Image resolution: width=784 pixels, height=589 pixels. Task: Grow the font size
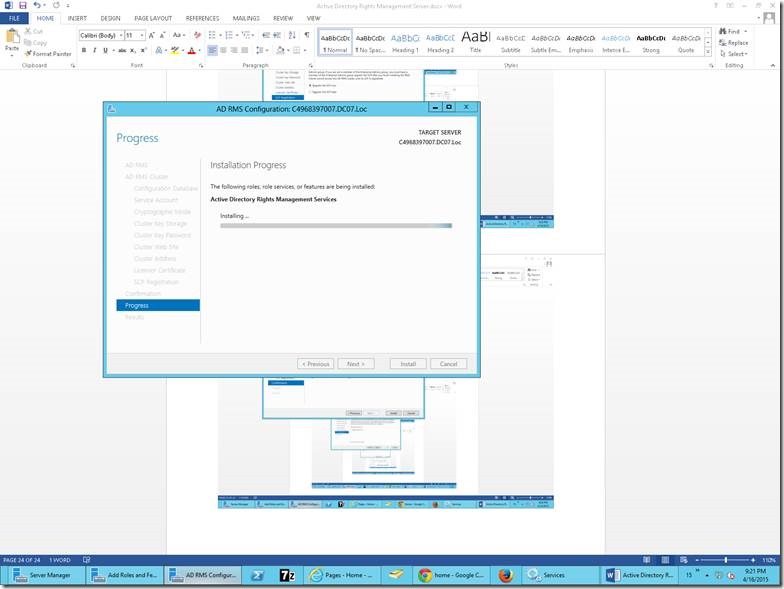[152, 36]
